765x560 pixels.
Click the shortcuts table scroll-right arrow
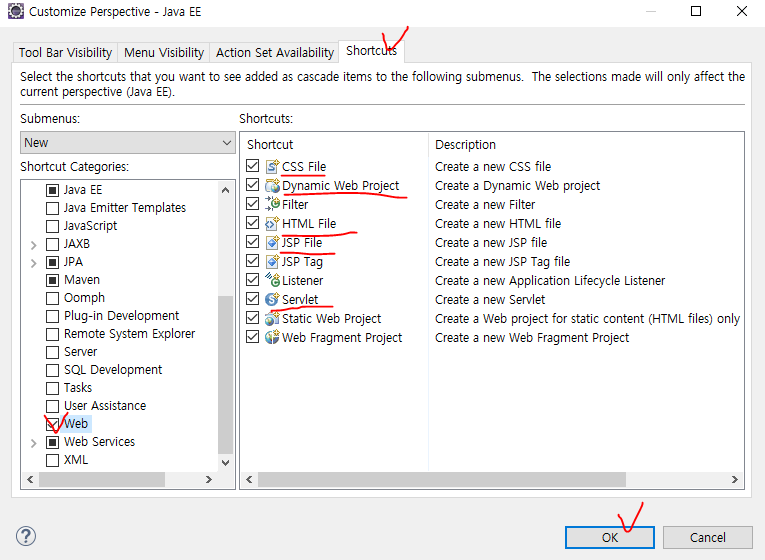tap(735, 480)
